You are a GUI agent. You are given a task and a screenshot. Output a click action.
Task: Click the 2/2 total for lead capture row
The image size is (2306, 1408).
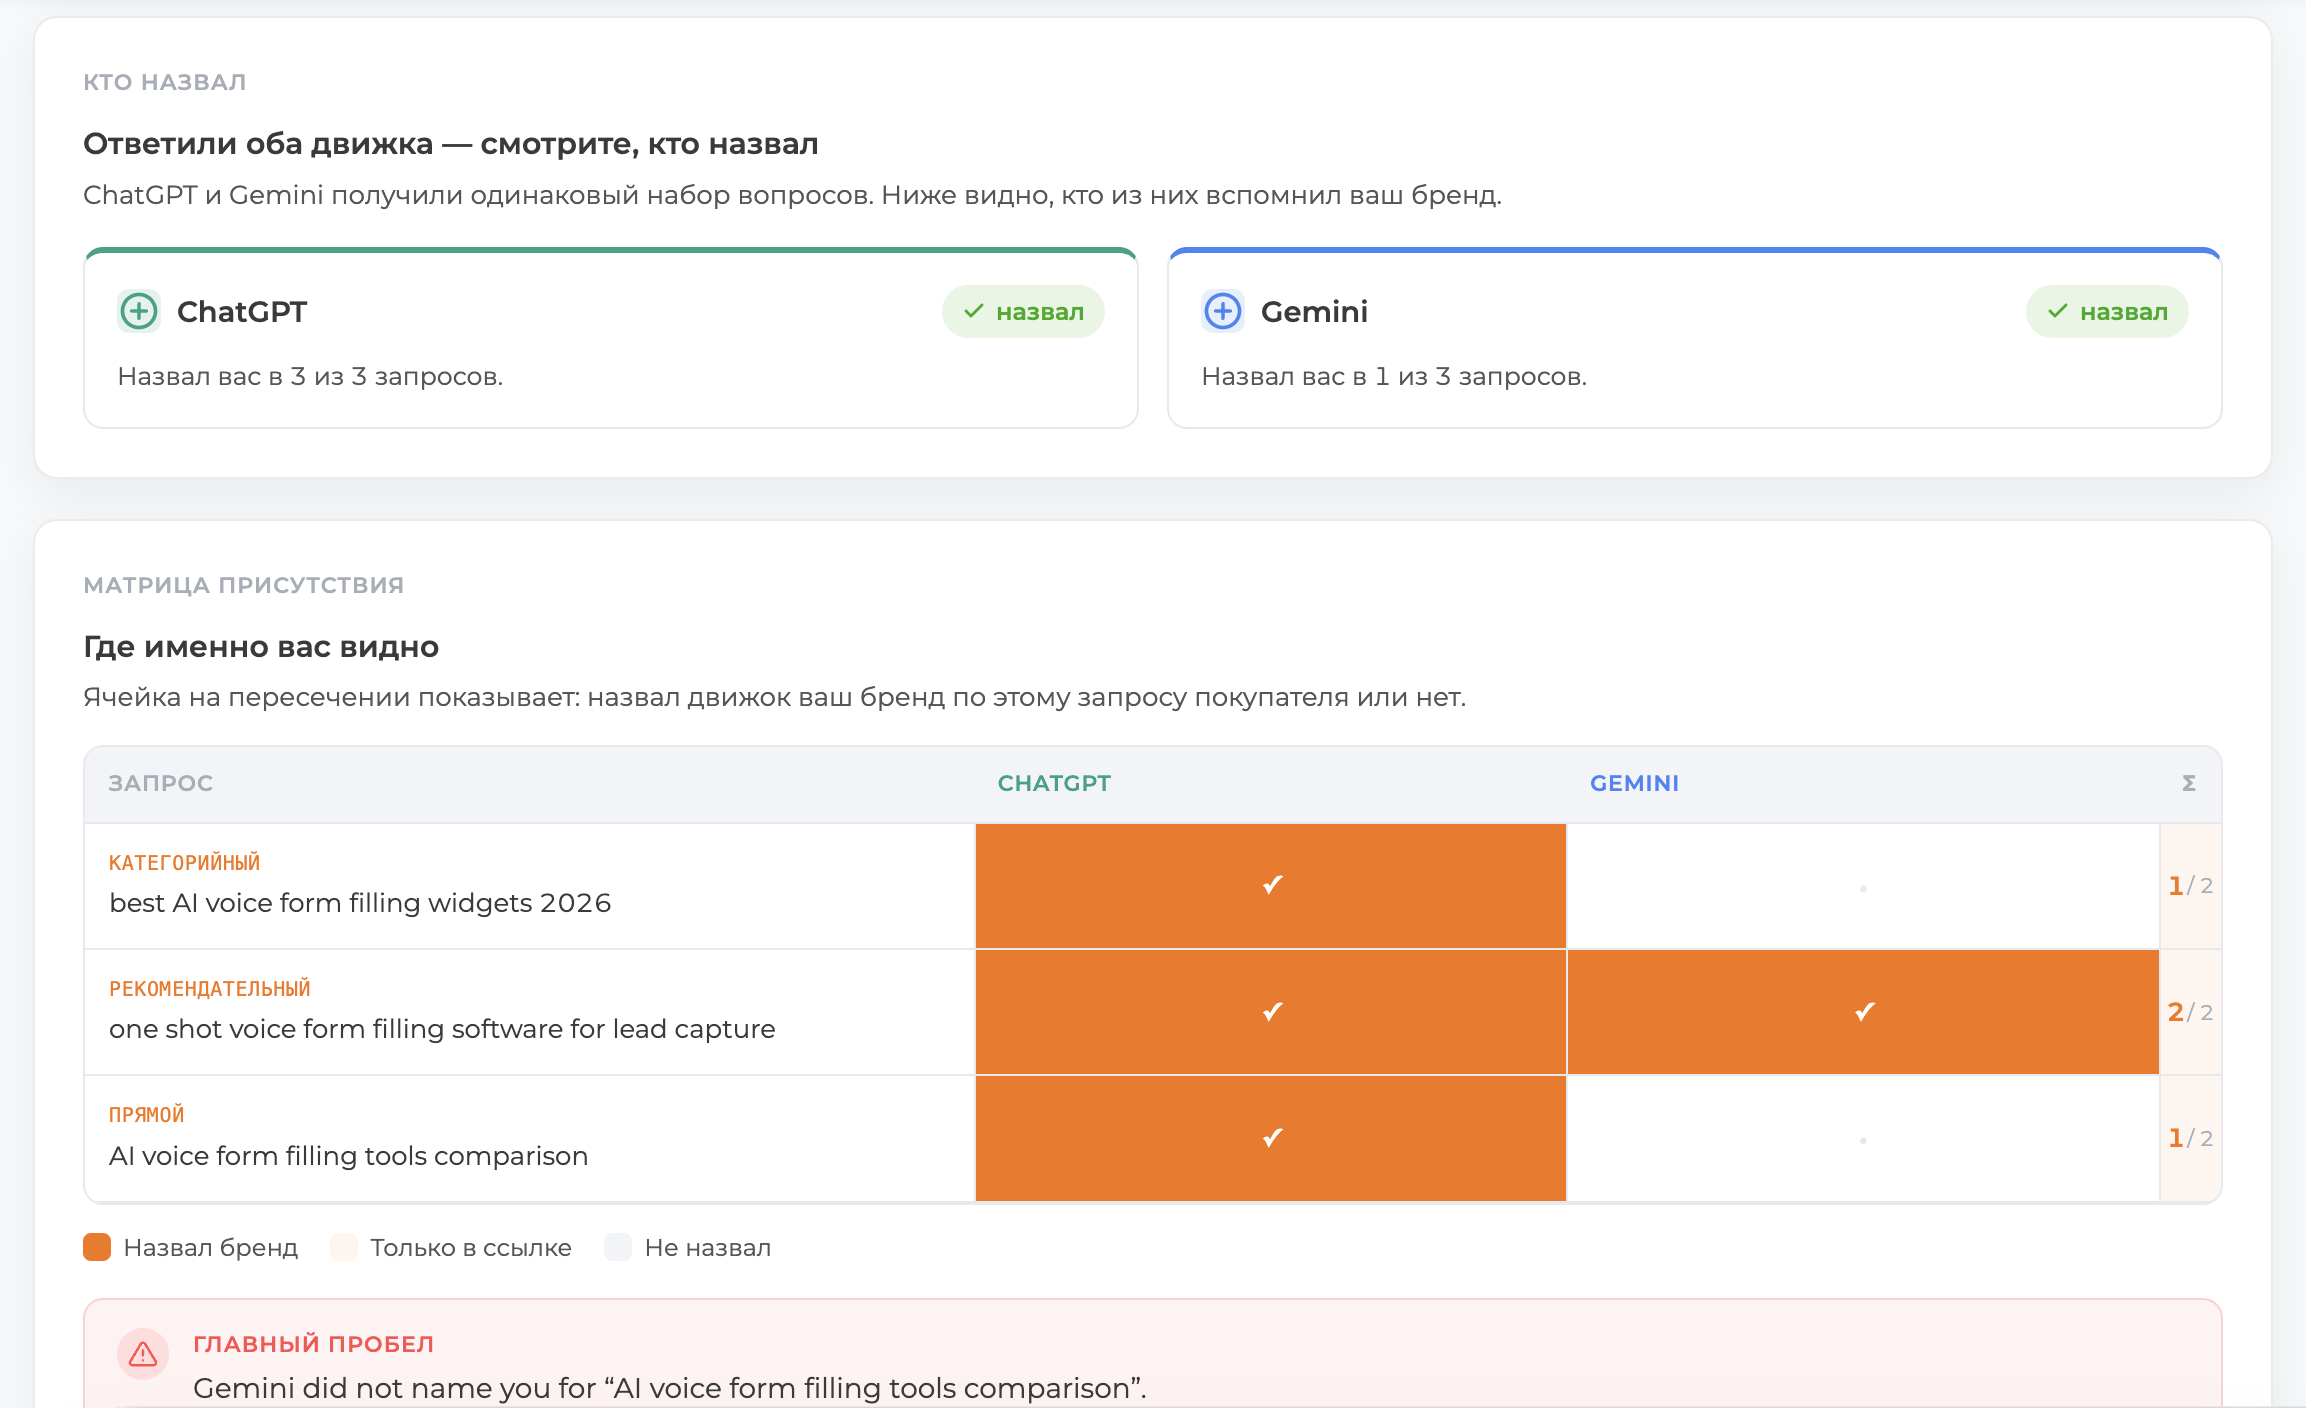[2190, 1012]
